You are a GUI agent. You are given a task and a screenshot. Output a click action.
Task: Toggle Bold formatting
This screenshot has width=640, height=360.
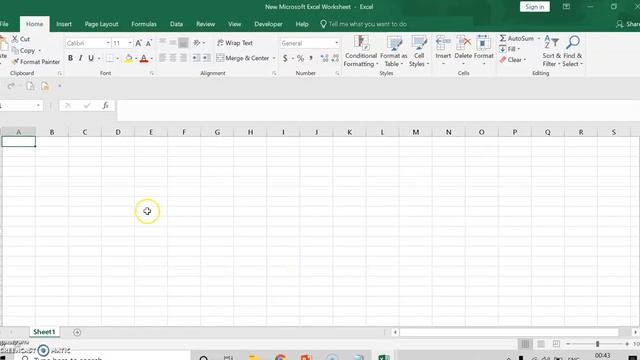pos(70,58)
